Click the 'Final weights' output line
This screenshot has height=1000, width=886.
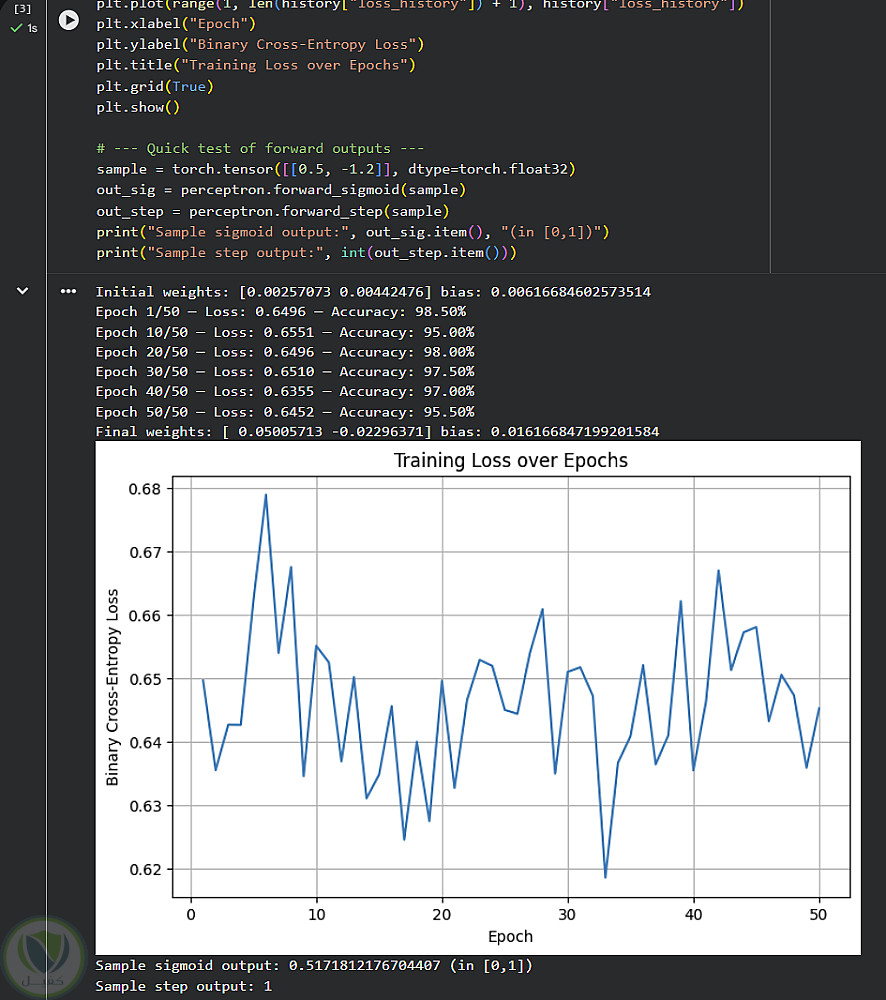377,431
